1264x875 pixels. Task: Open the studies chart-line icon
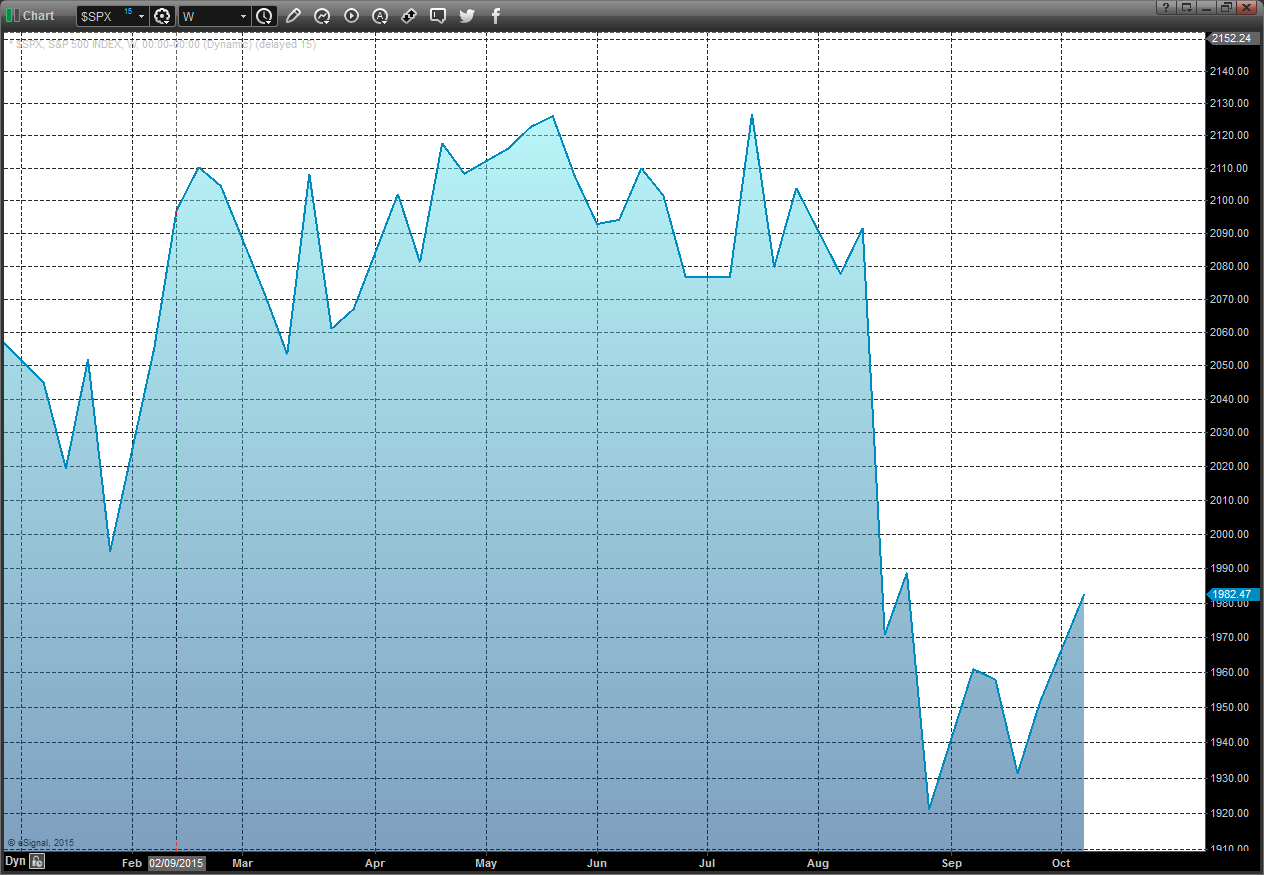click(322, 16)
